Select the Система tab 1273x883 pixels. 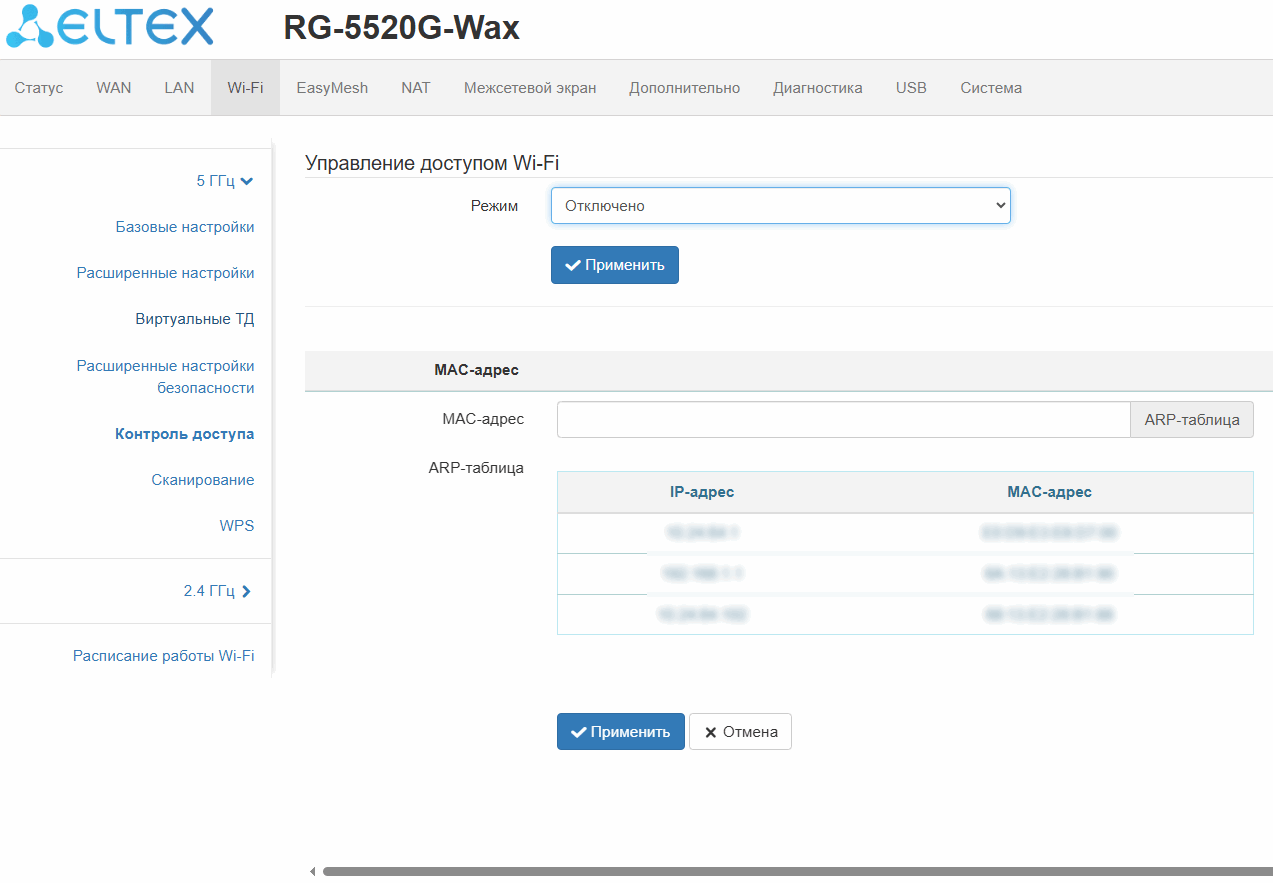tap(990, 88)
